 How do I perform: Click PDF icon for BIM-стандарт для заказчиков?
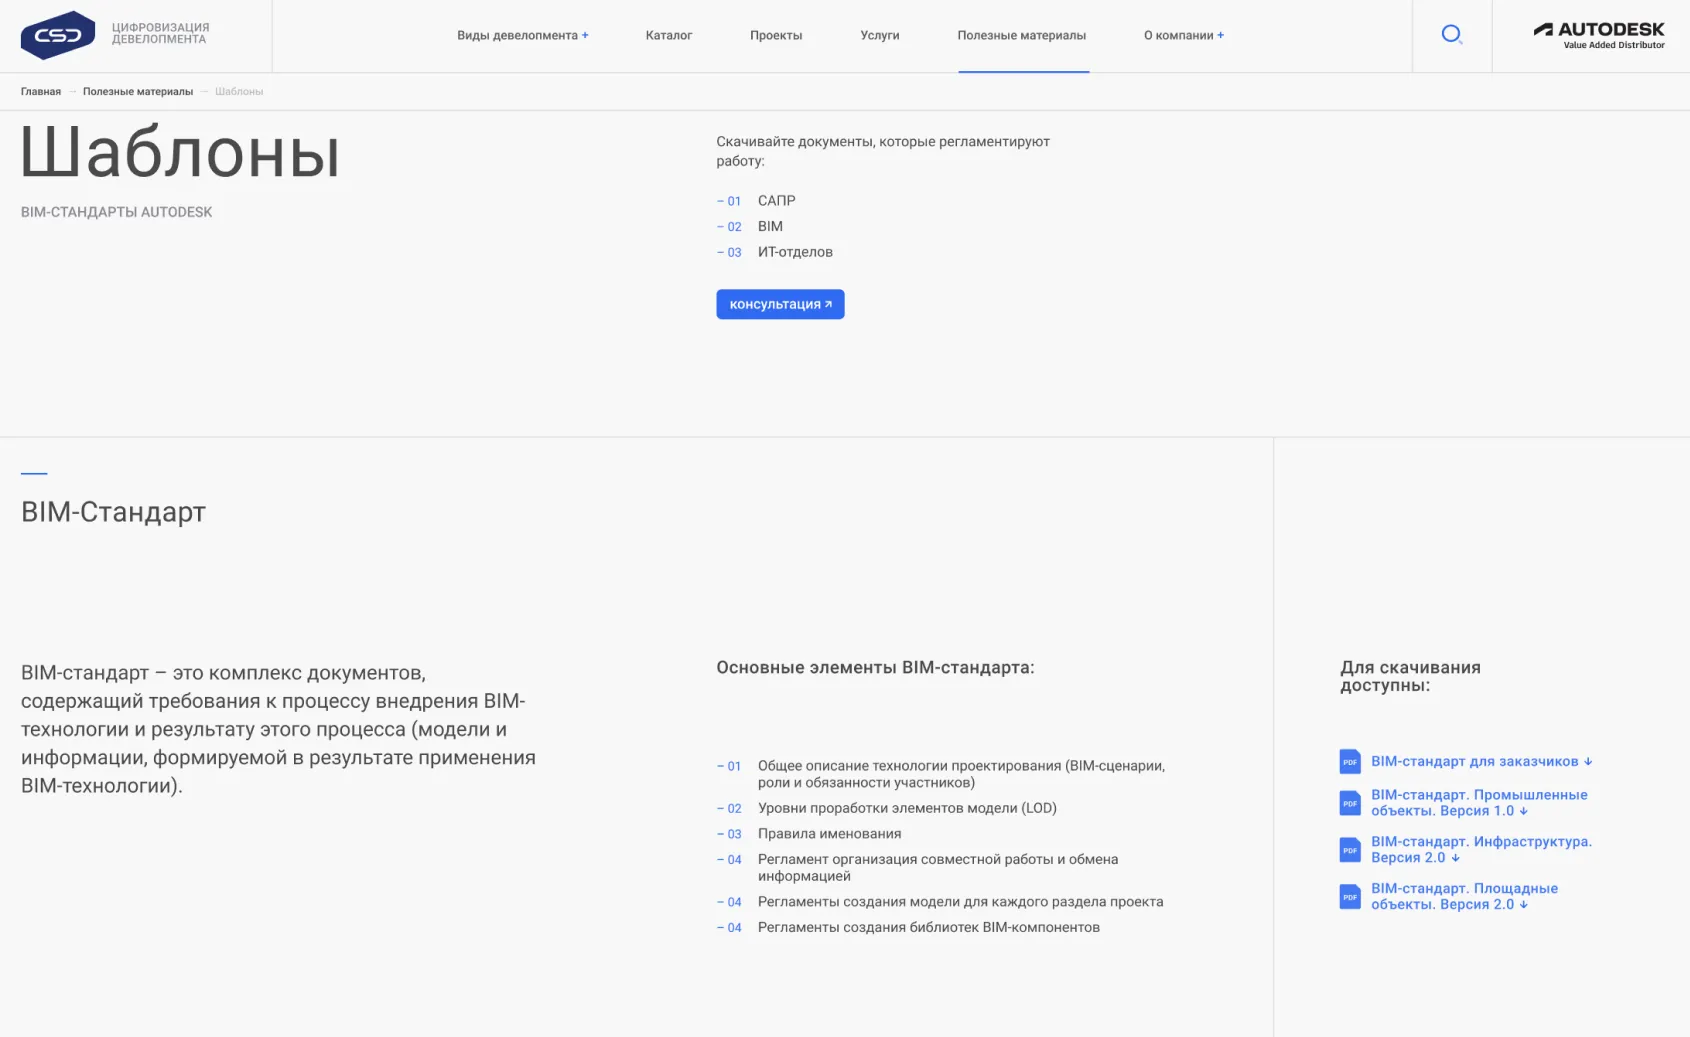(x=1350, y=762)
